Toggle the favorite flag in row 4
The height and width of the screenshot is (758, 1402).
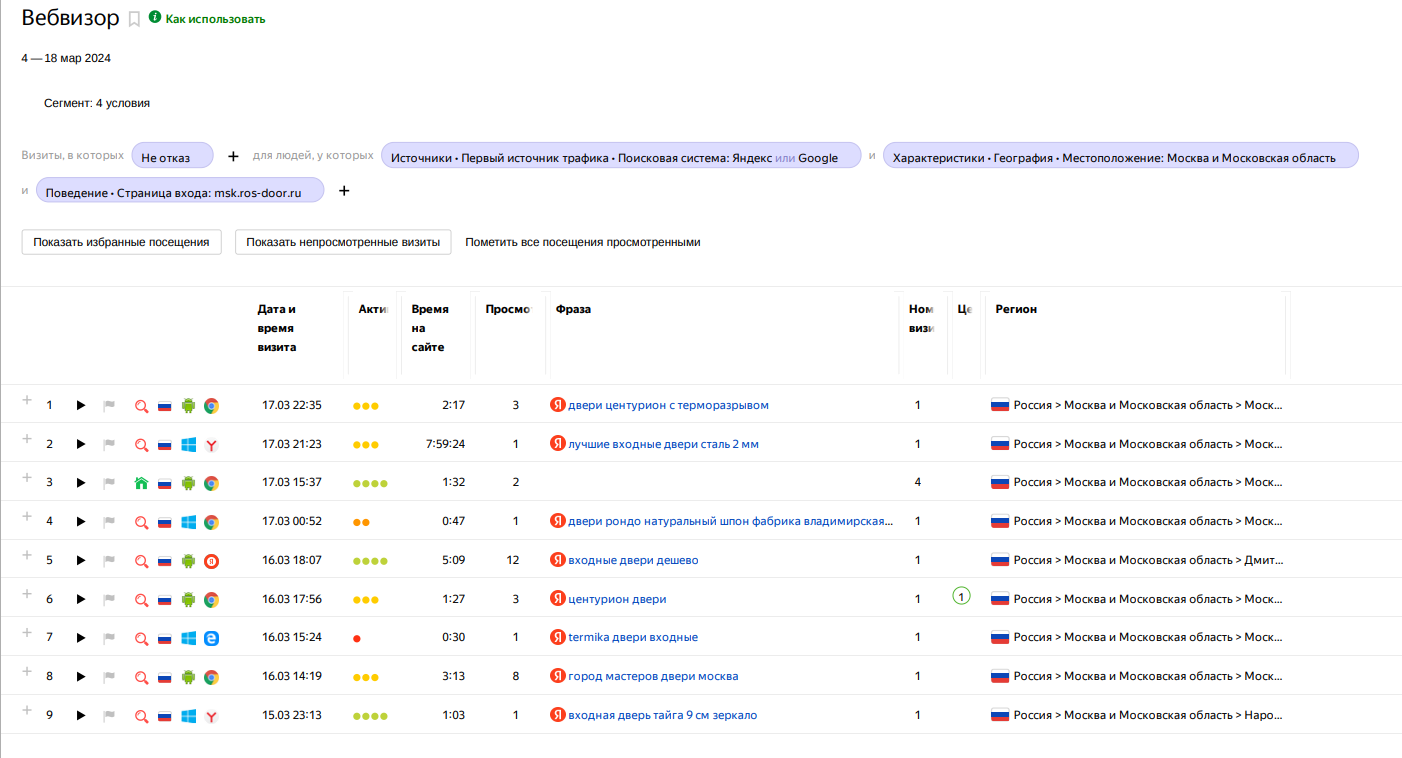[109, 522]
